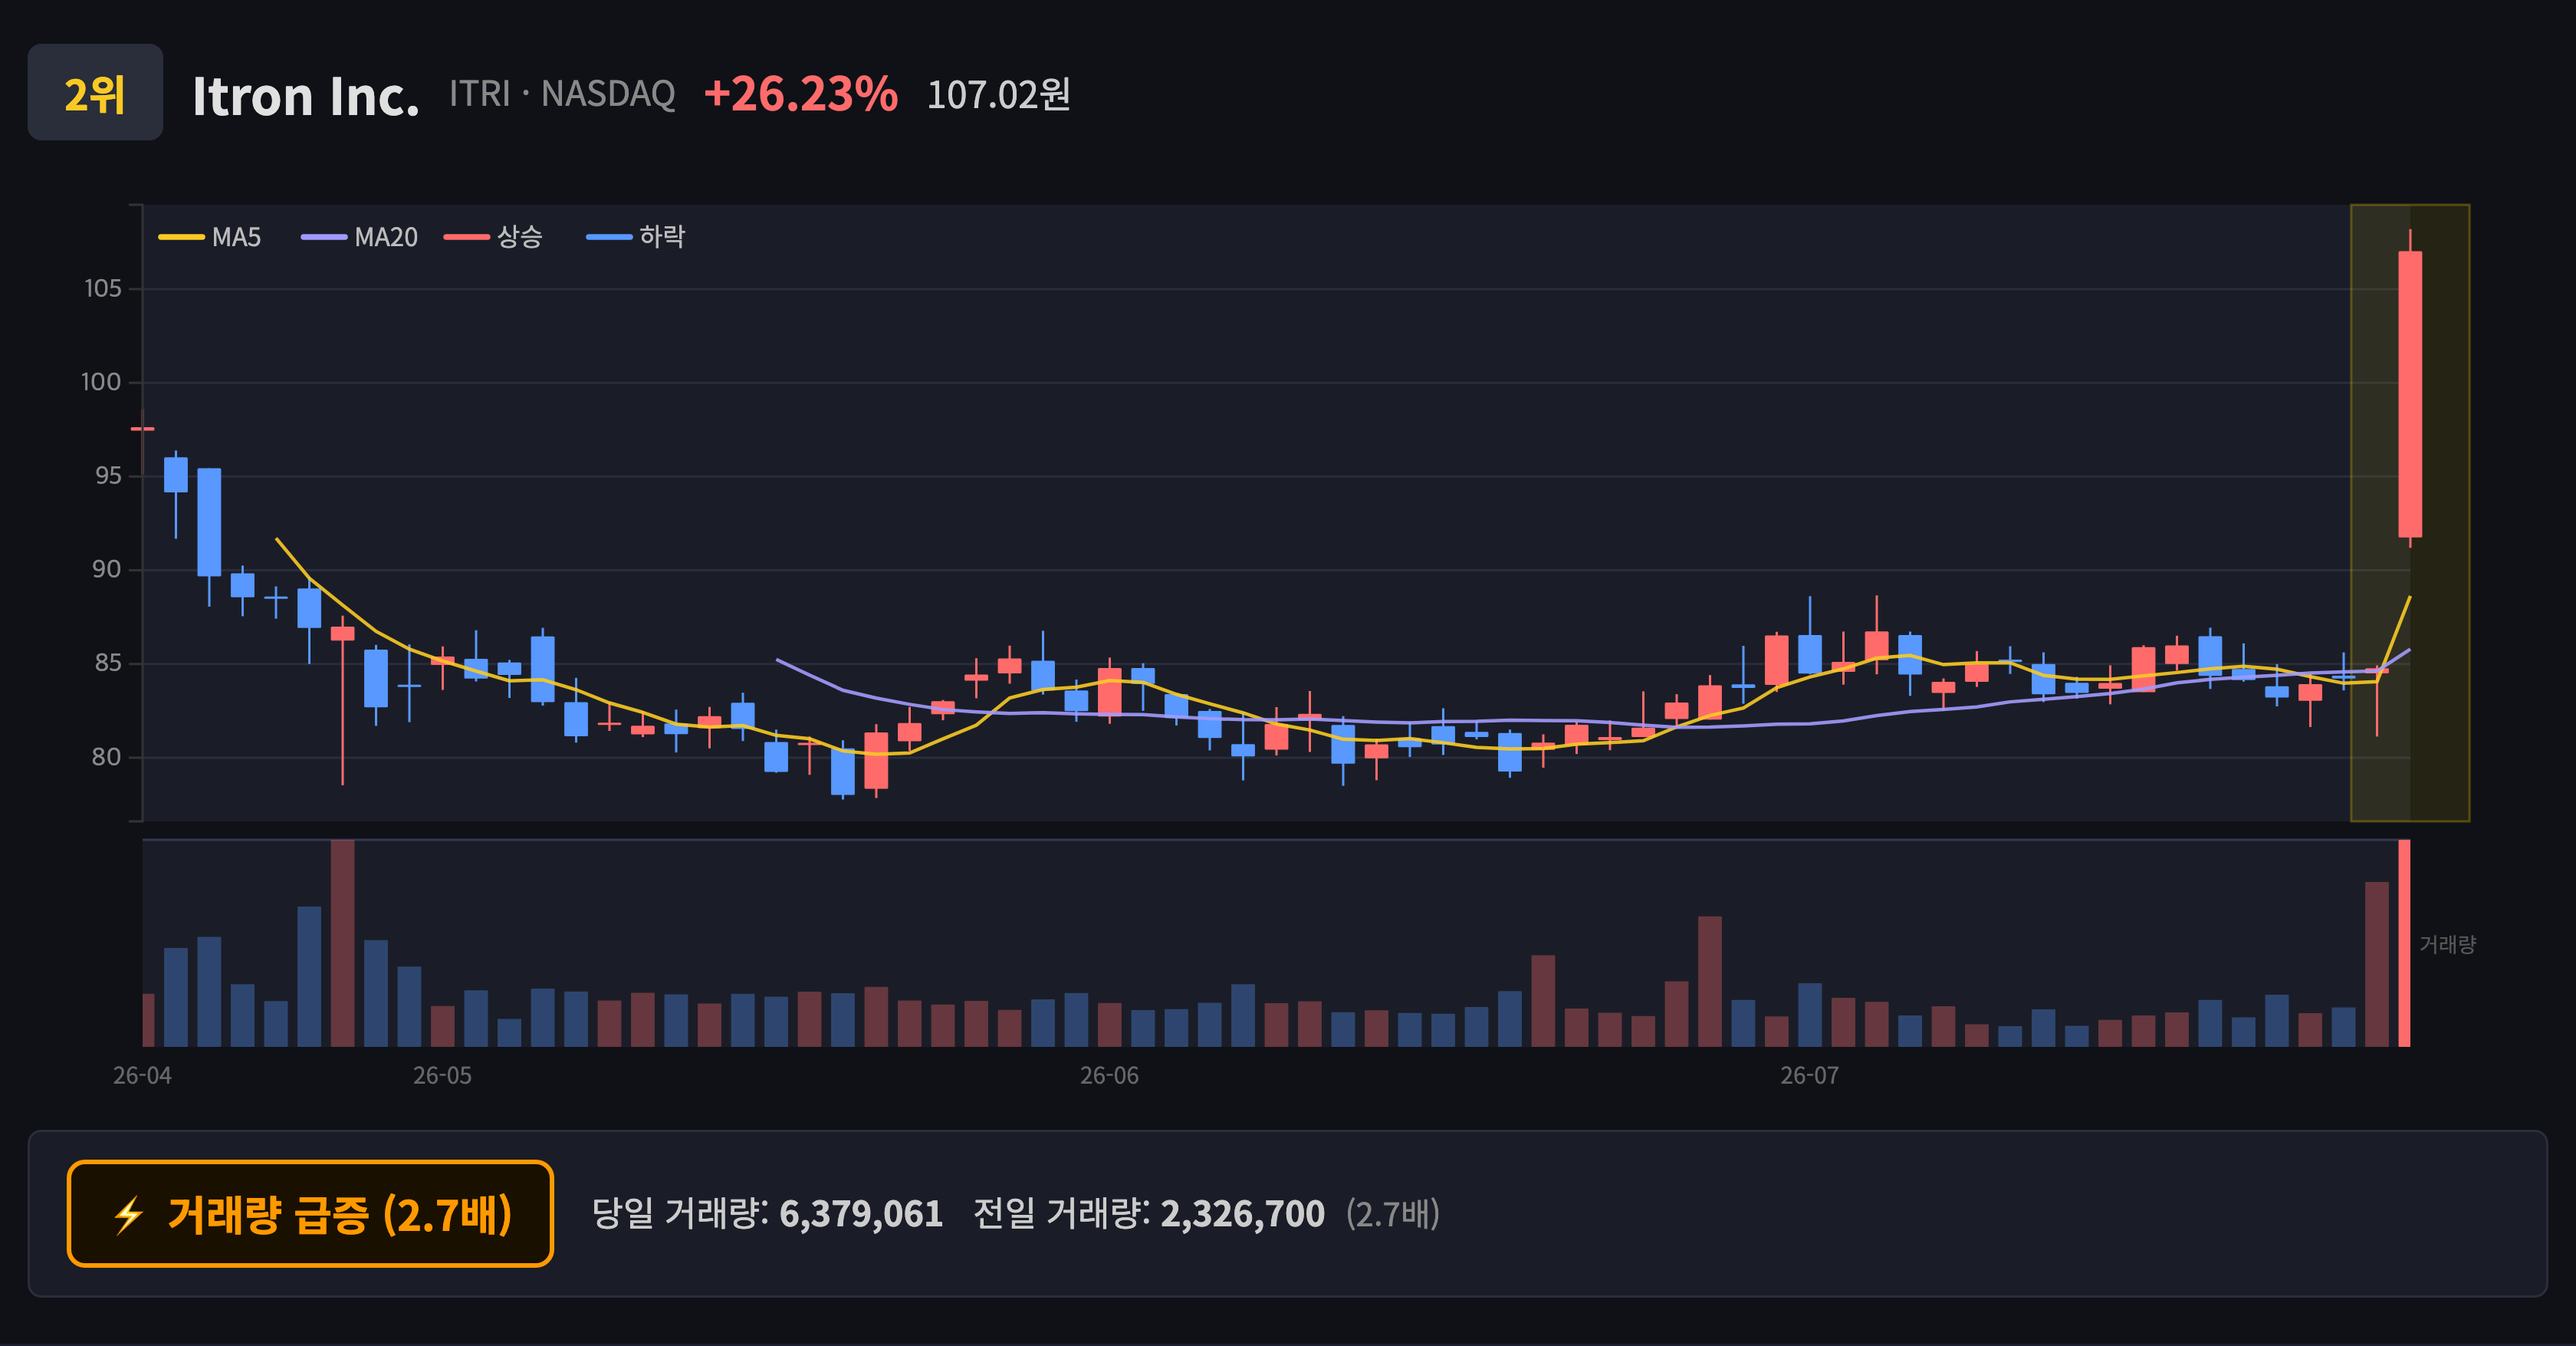Click the 95 price axis label
The height and width of the screenshot is (1346, 2576).
pos(108,476)
